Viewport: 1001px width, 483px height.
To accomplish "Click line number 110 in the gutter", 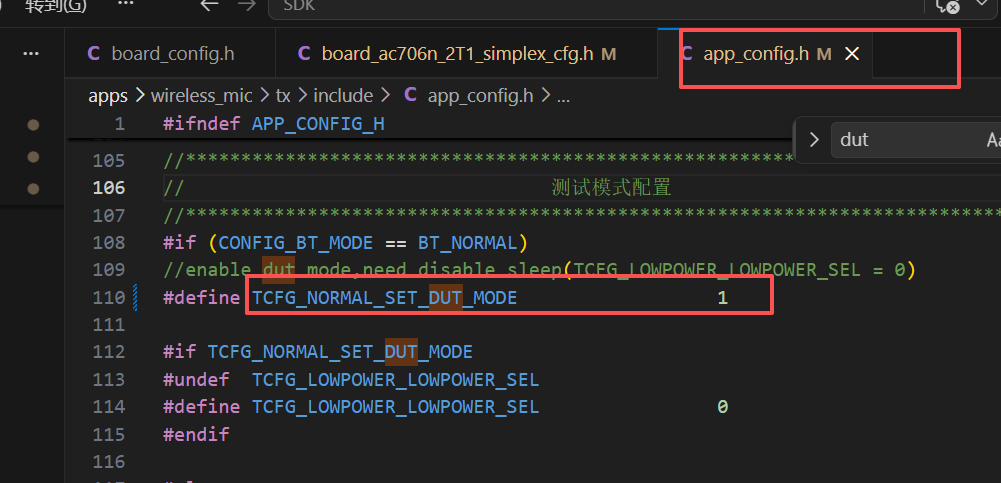I will tap(109, 298).
